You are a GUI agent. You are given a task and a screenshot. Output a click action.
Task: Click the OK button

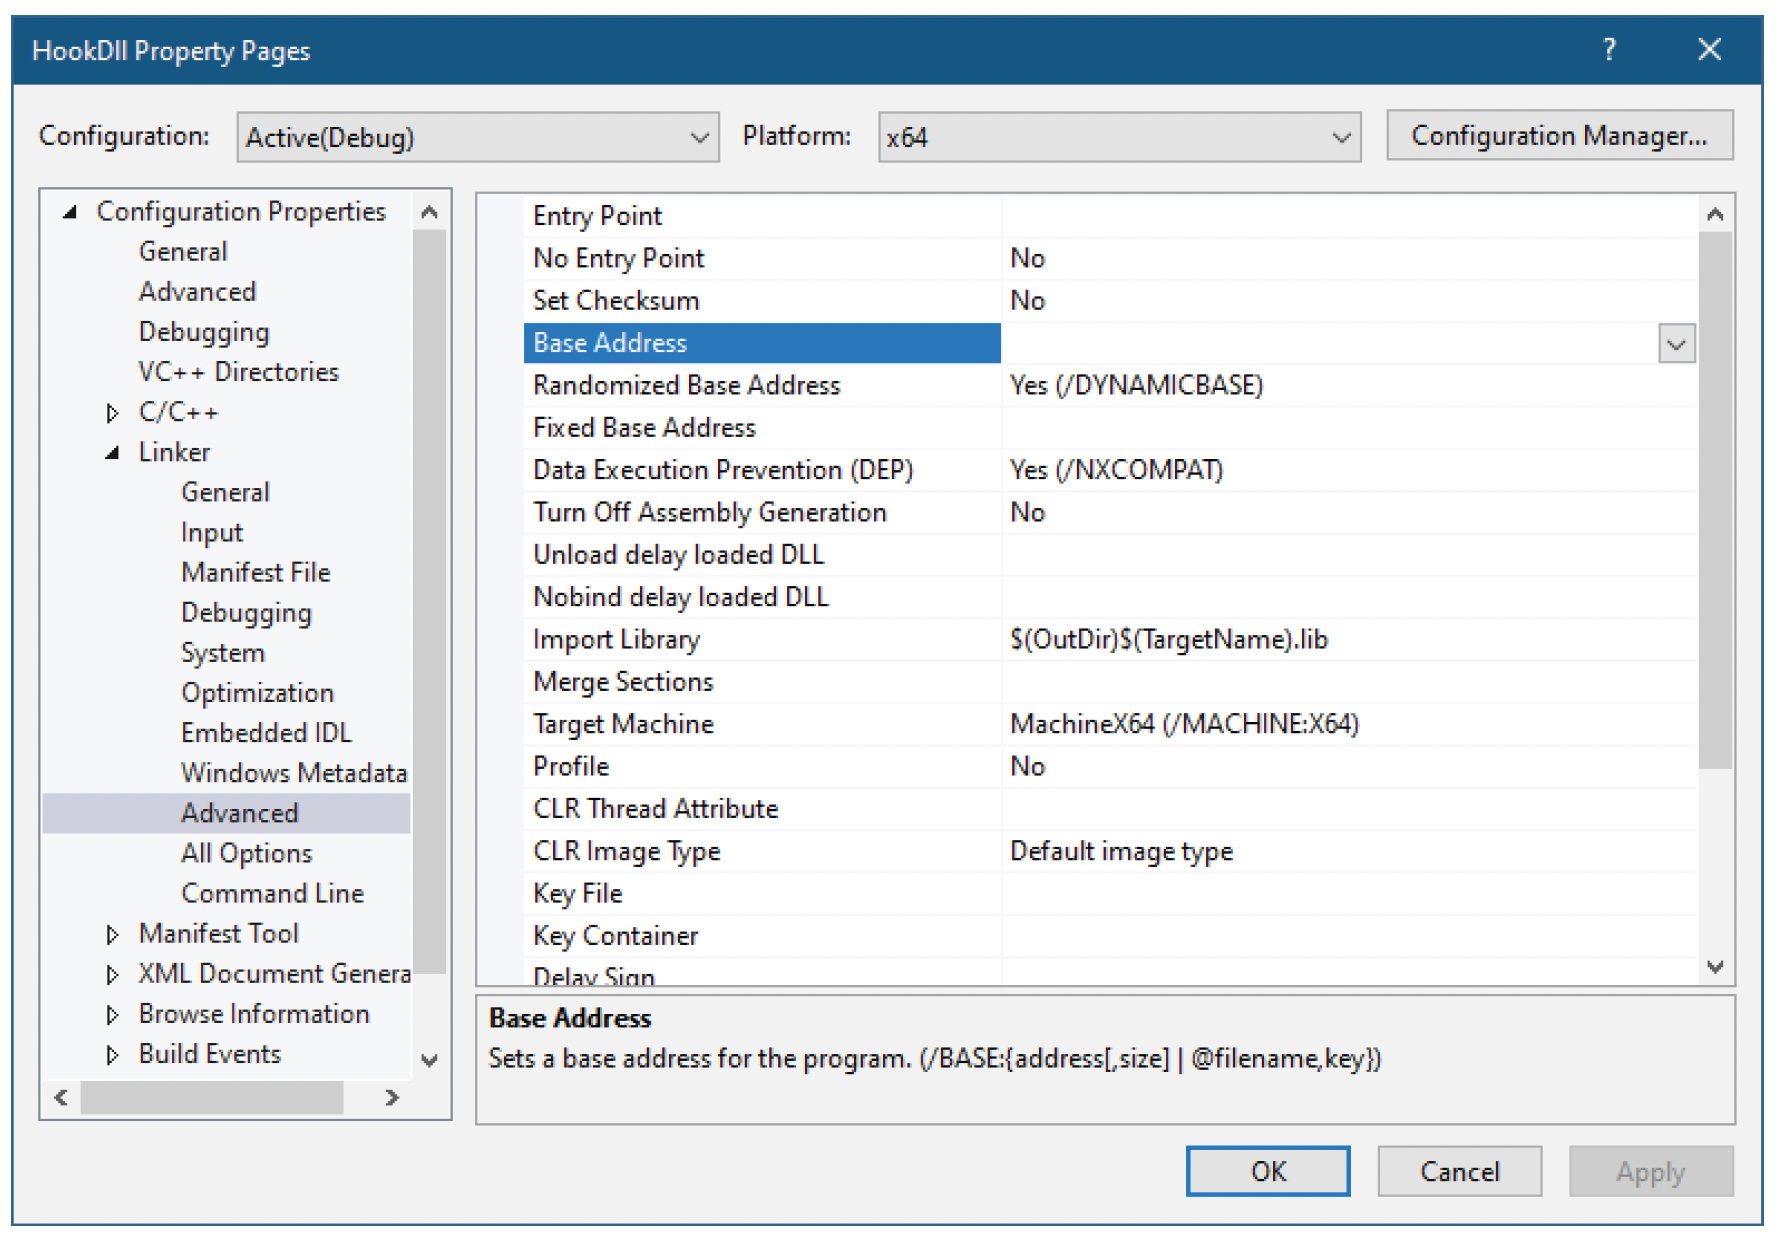coord(1268,1171)
